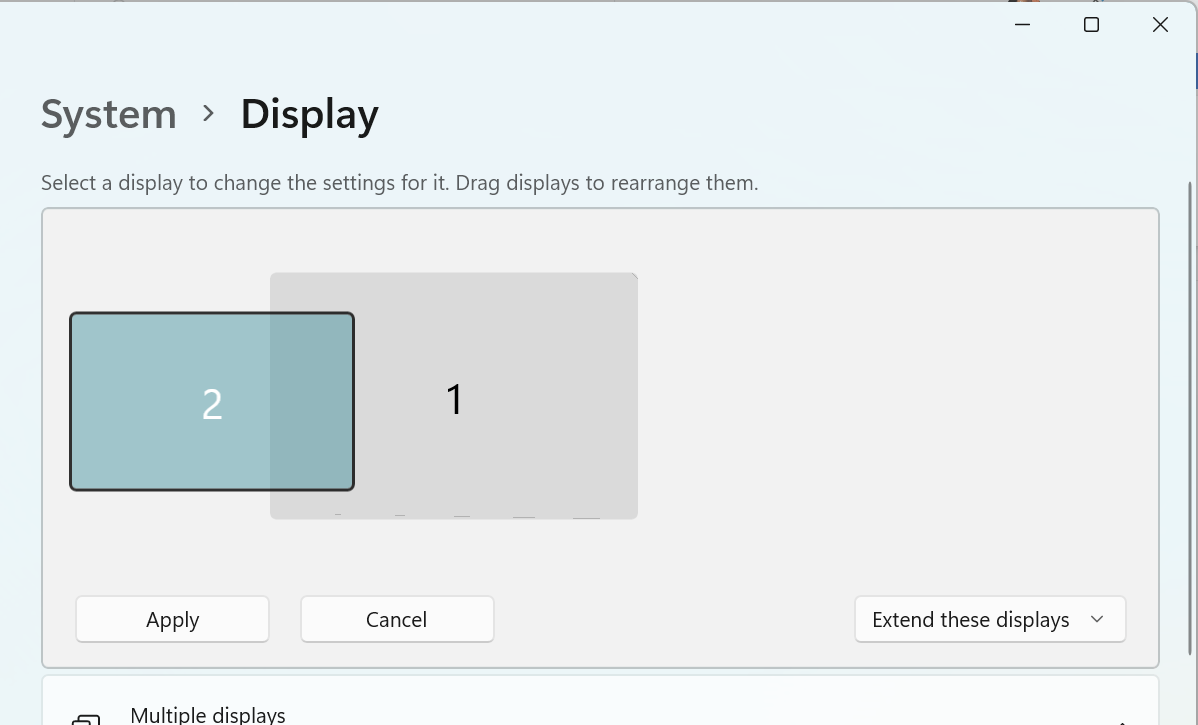Screen dimensions: 1198x725
Task: Click the Apply button
Action: [172, 620]
